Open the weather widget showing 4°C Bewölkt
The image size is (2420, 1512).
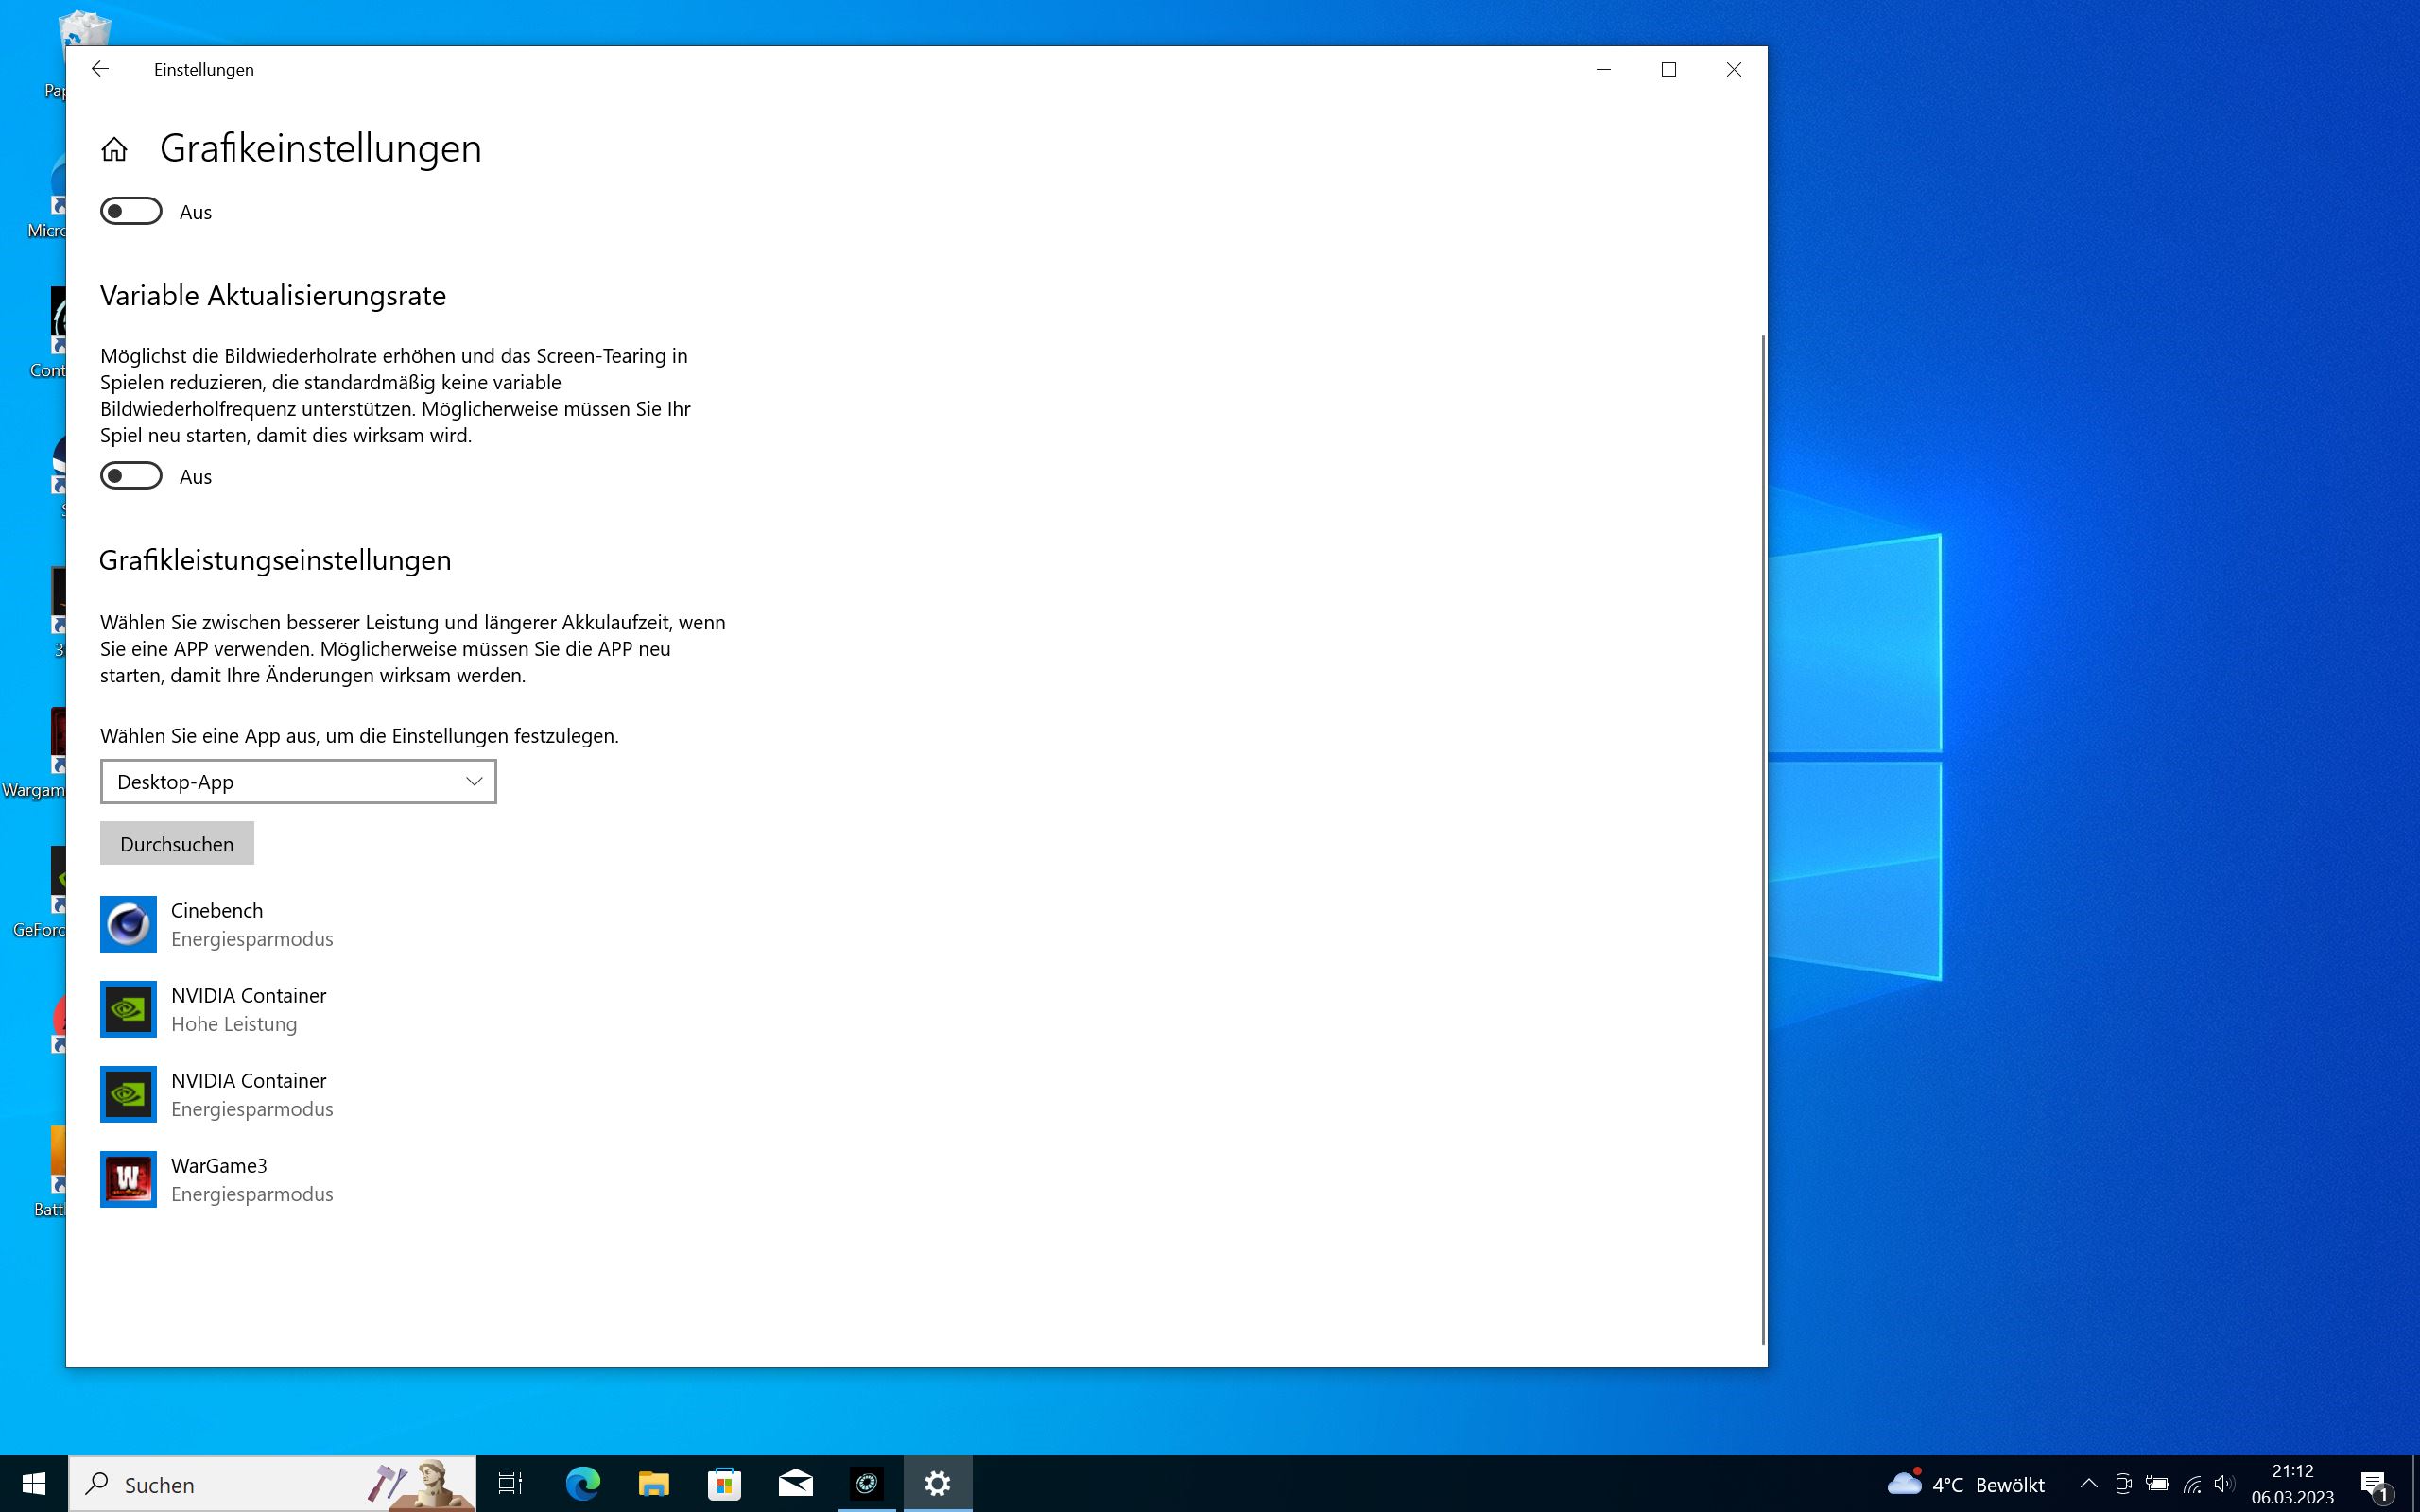pyautogui.click(x=1965, y=1484)
